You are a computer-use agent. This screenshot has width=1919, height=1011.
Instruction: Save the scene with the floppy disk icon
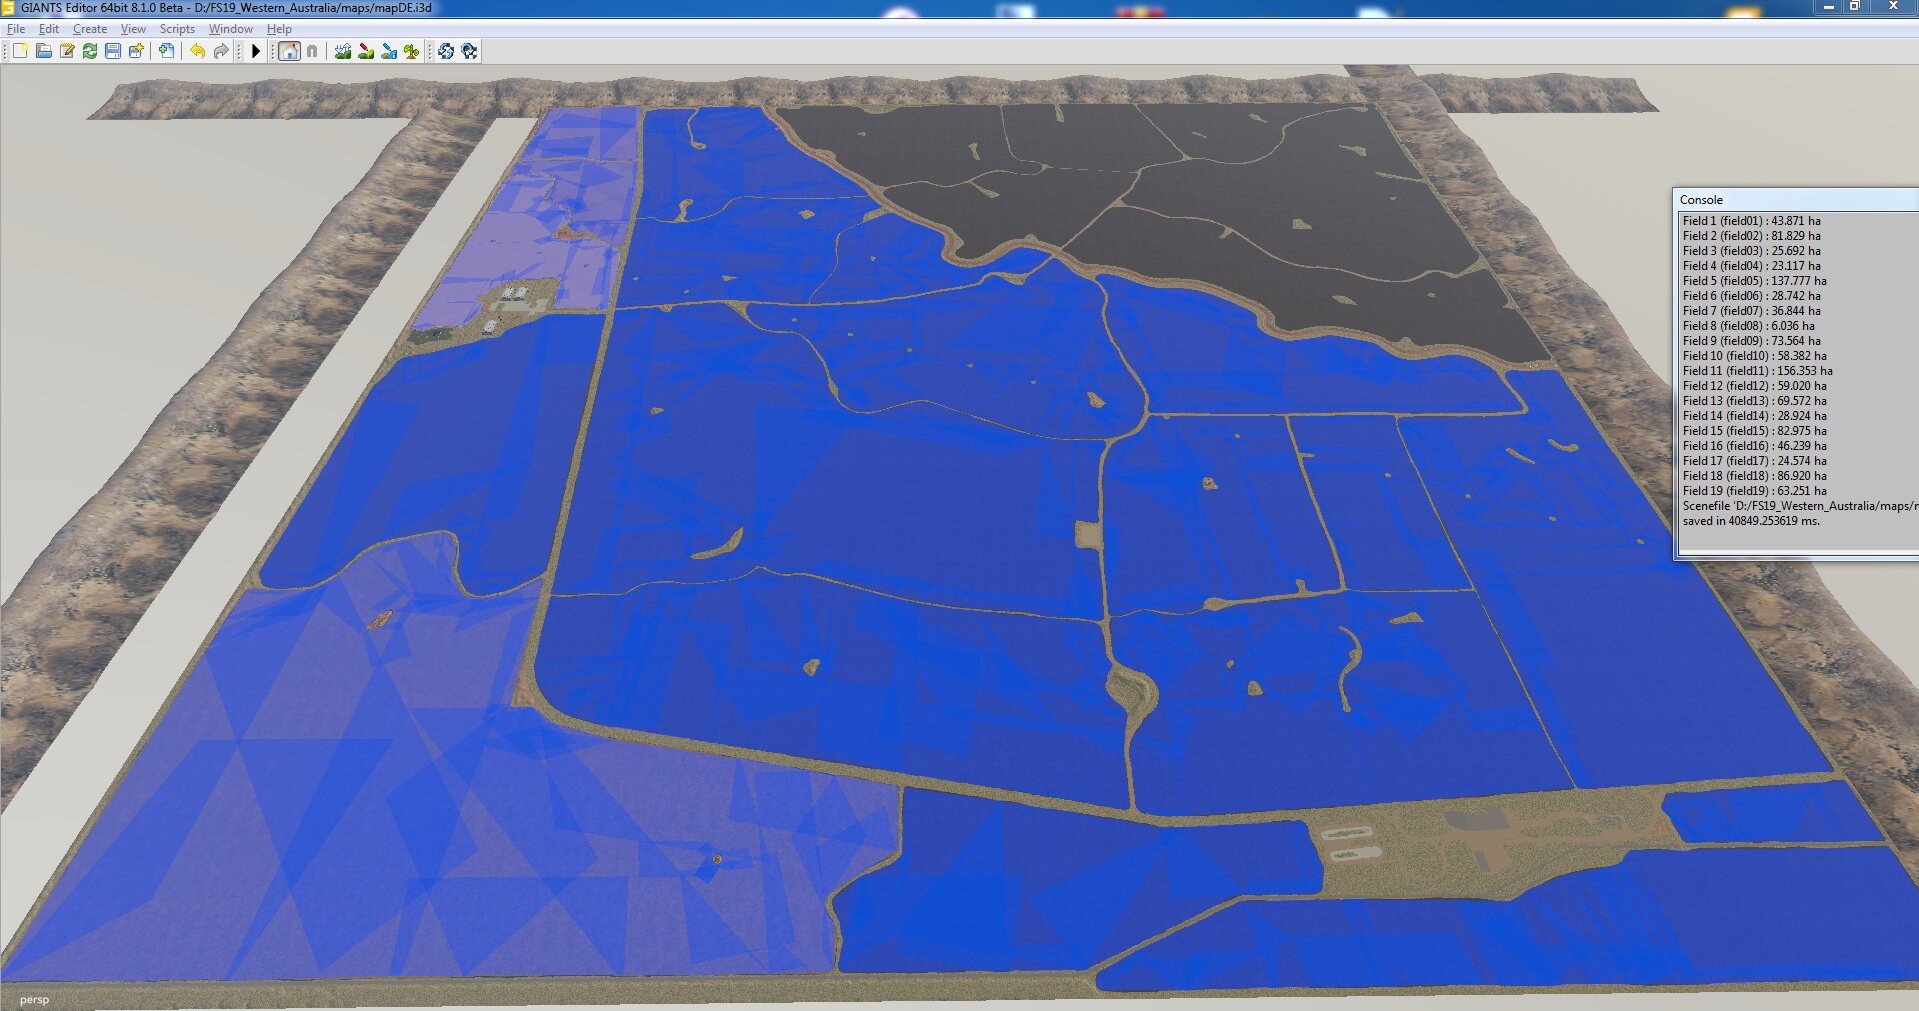[x=113, y=51]
